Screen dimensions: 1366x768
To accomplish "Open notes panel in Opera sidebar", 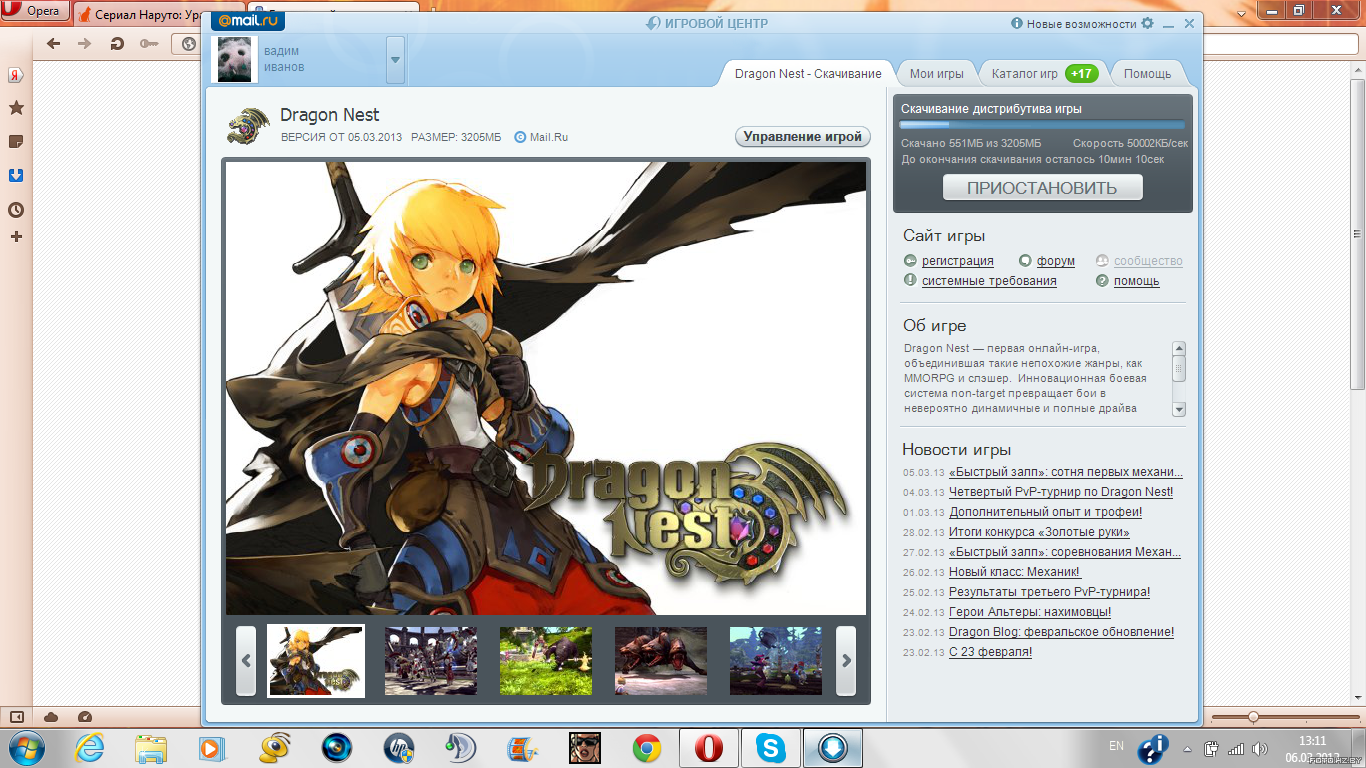I will coord(16,141).
